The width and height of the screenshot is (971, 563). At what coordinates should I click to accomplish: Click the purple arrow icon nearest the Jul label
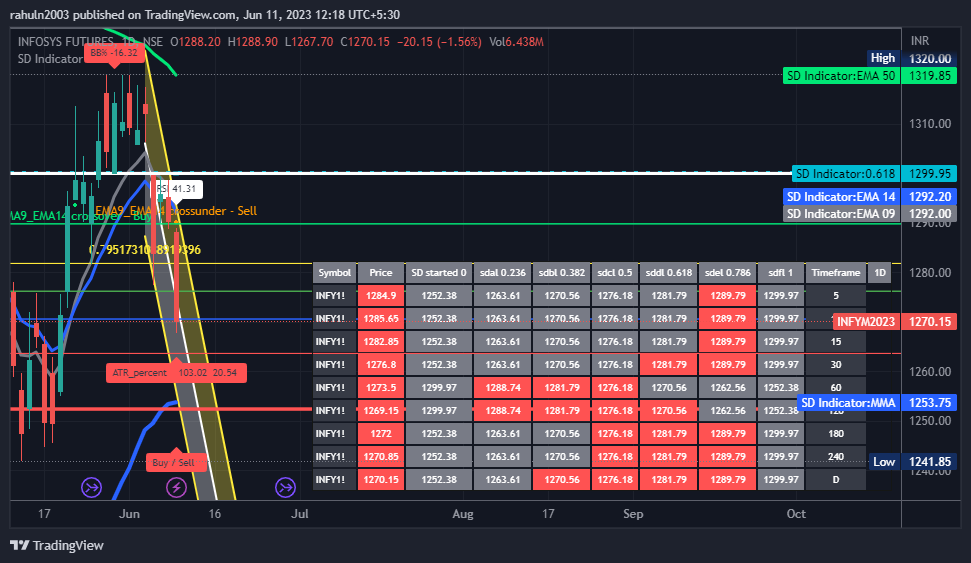[285, 487]
